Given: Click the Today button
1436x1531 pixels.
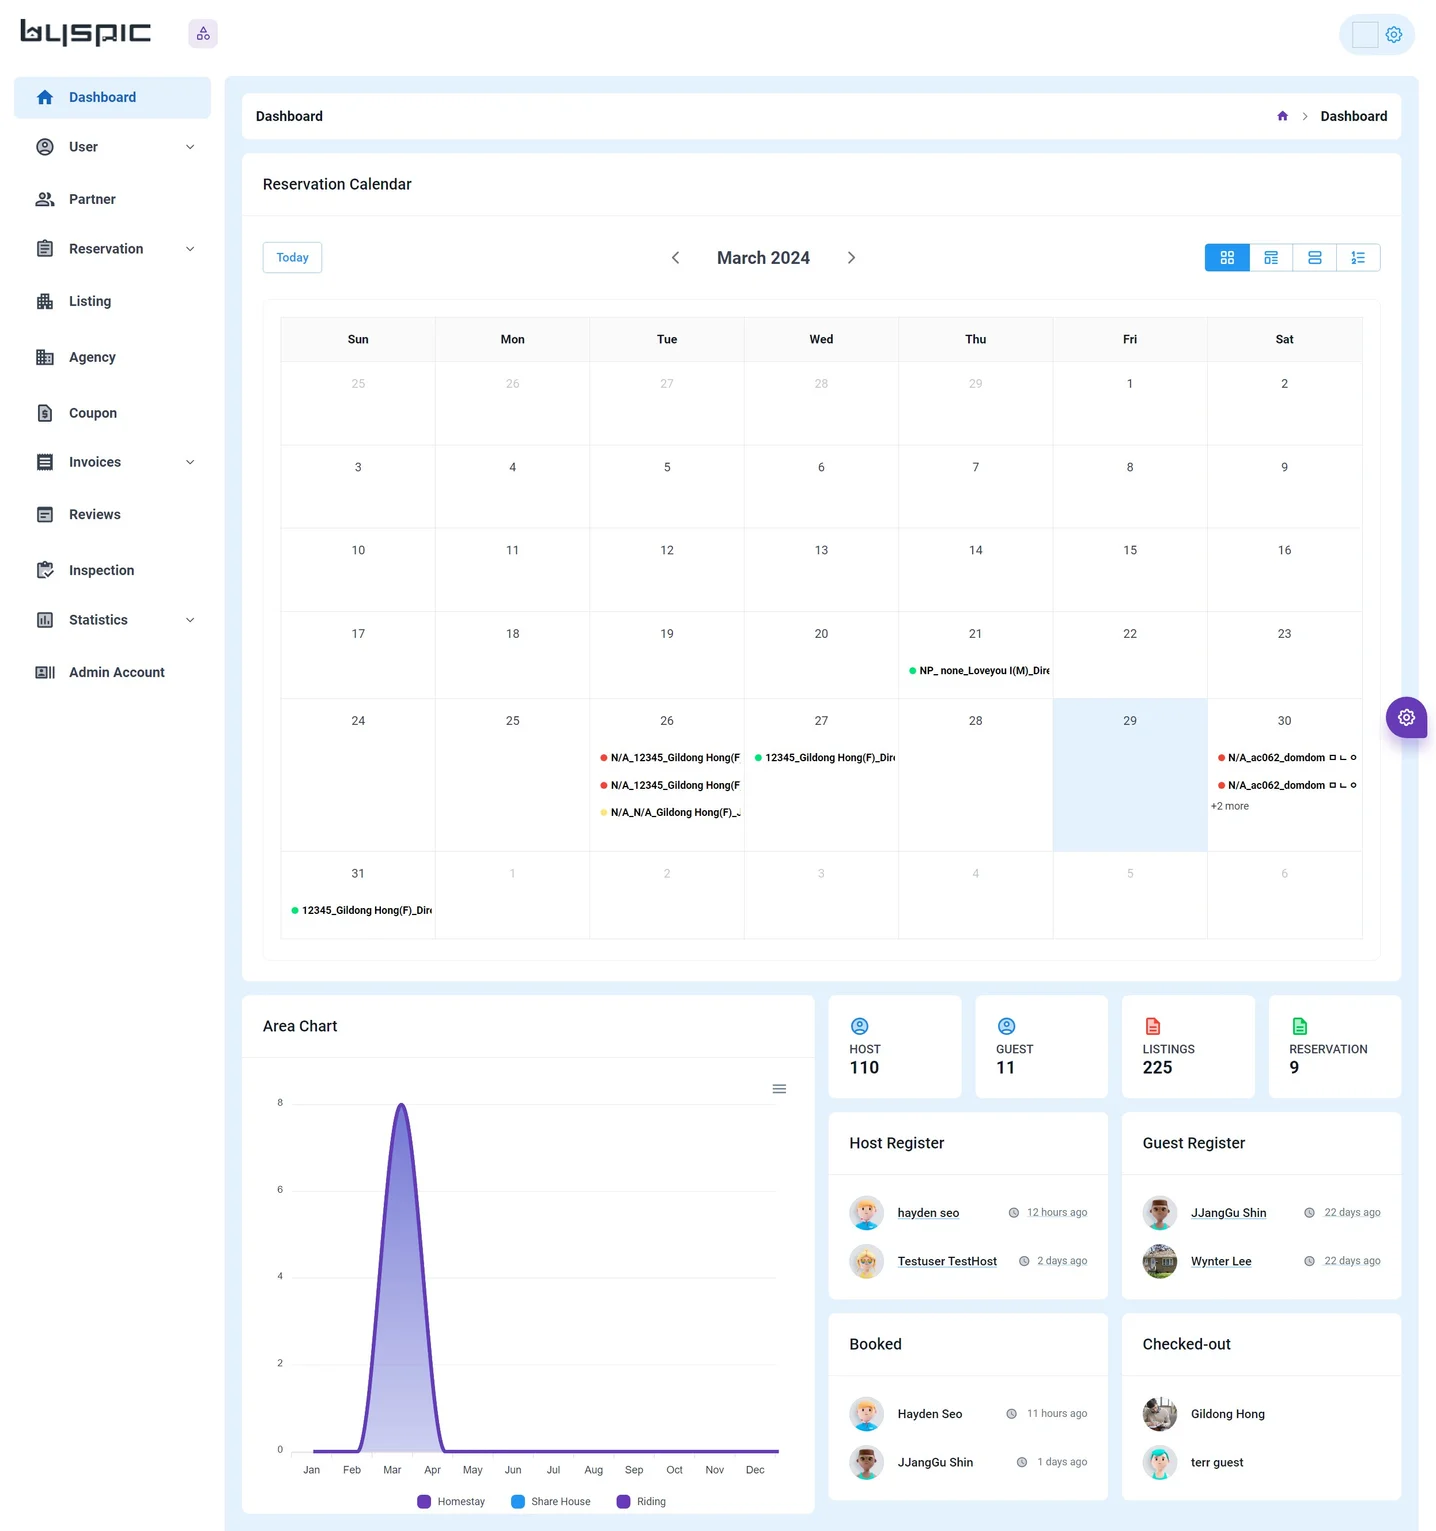Looking at the screenshot, I should click(292, 257).
